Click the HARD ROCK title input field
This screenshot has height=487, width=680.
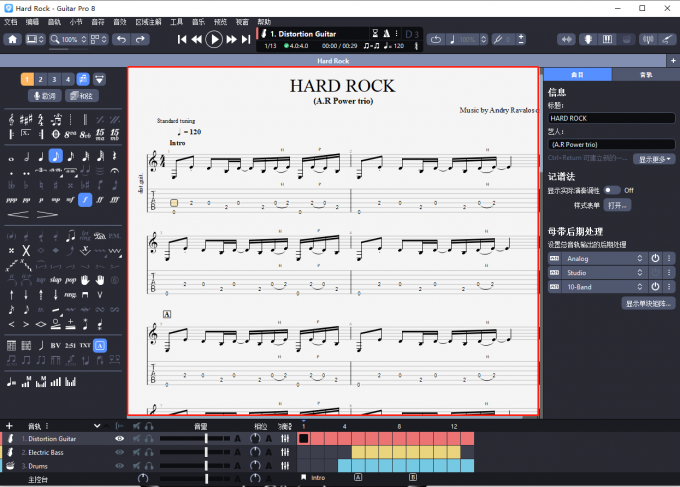click(611, 118)
